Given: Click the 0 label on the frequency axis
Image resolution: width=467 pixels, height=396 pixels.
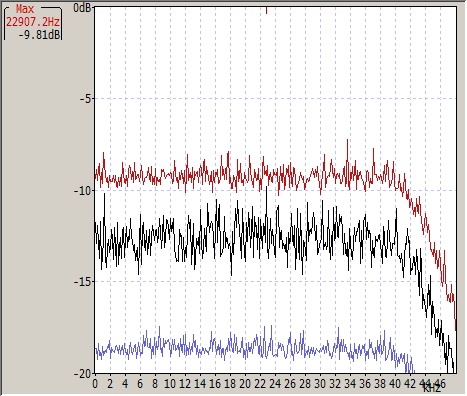Looking at the screenshot, I should tap(95, 384).
